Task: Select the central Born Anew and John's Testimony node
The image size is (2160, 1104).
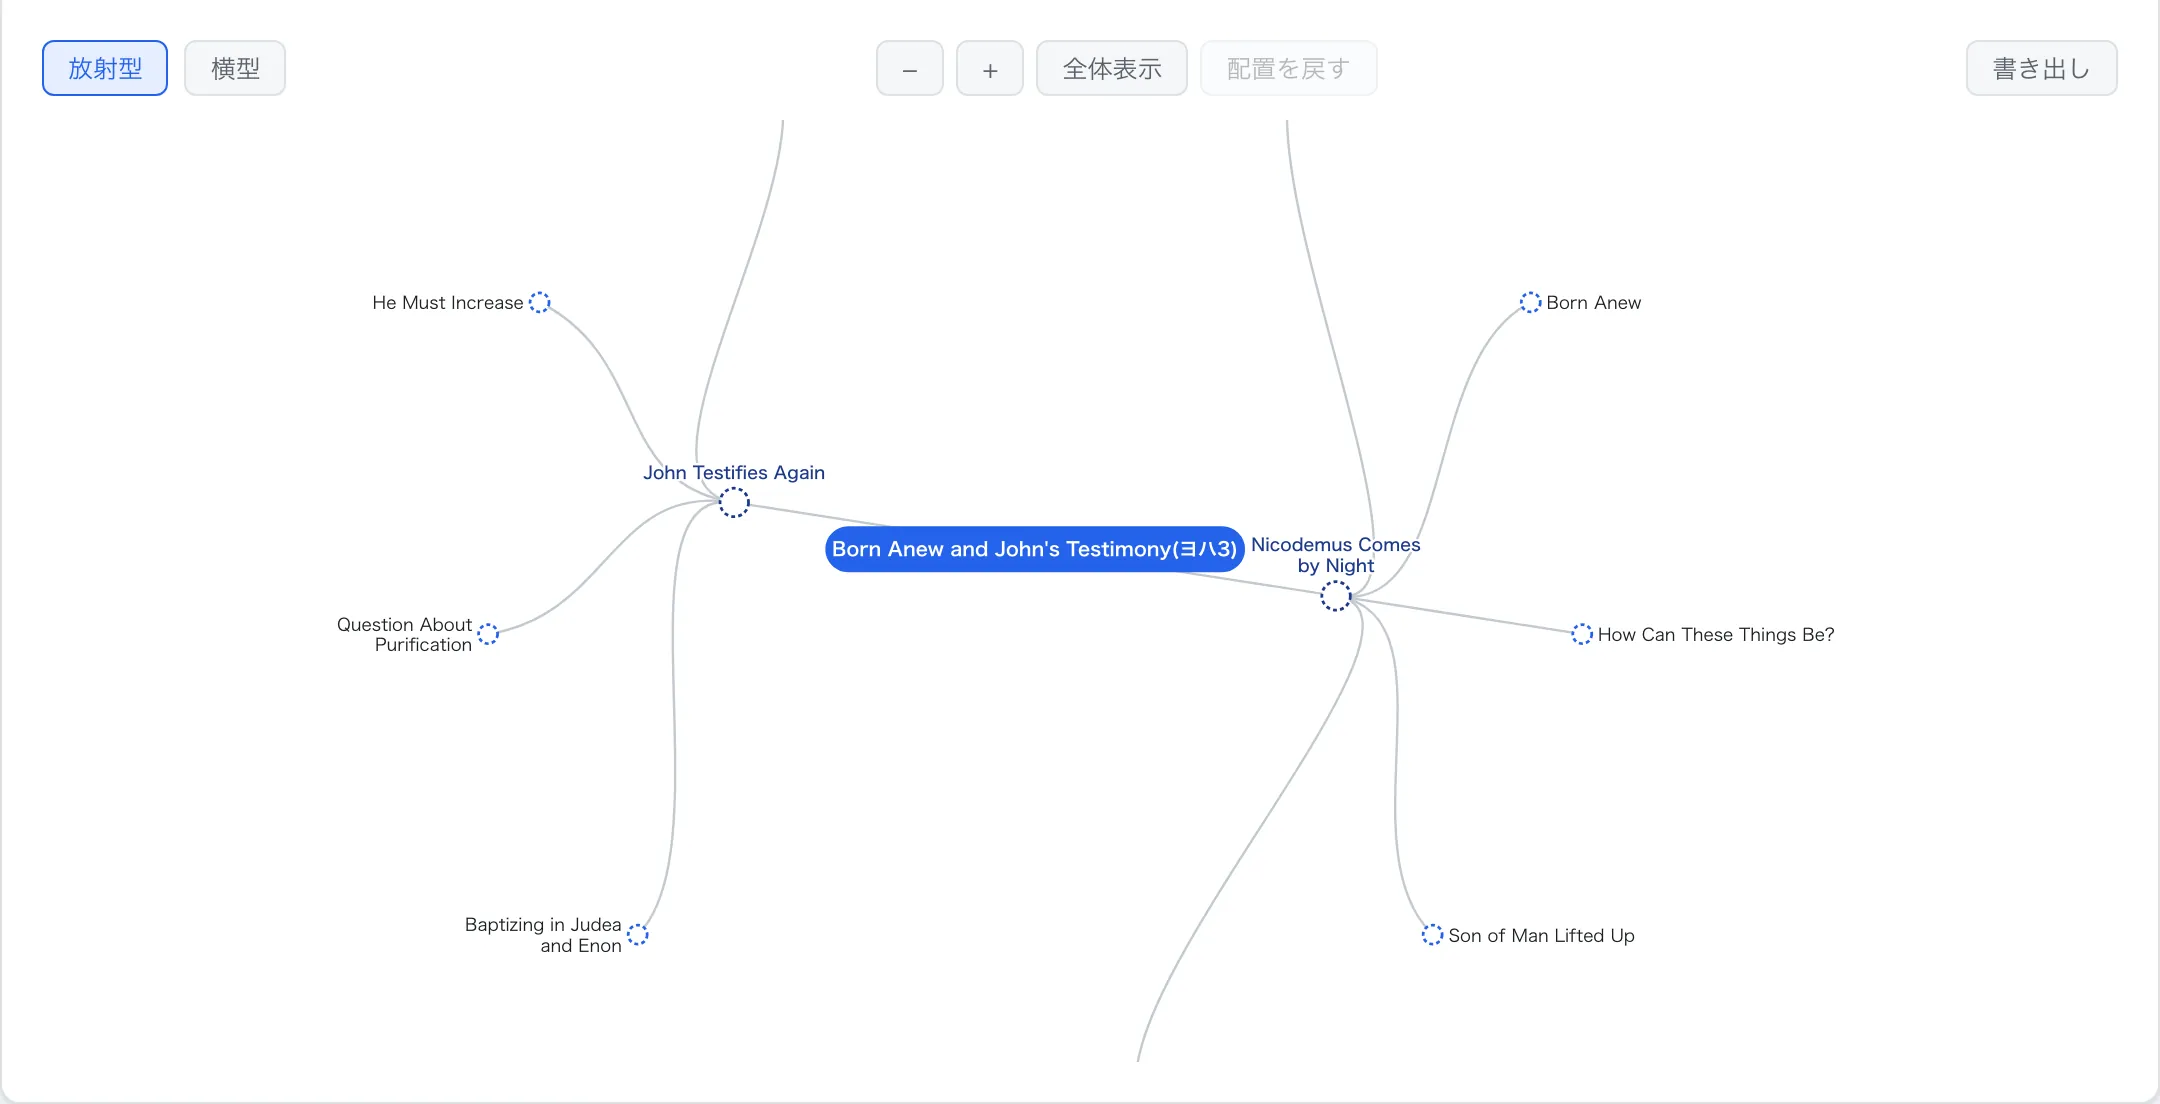Action: pos(1035,549)
